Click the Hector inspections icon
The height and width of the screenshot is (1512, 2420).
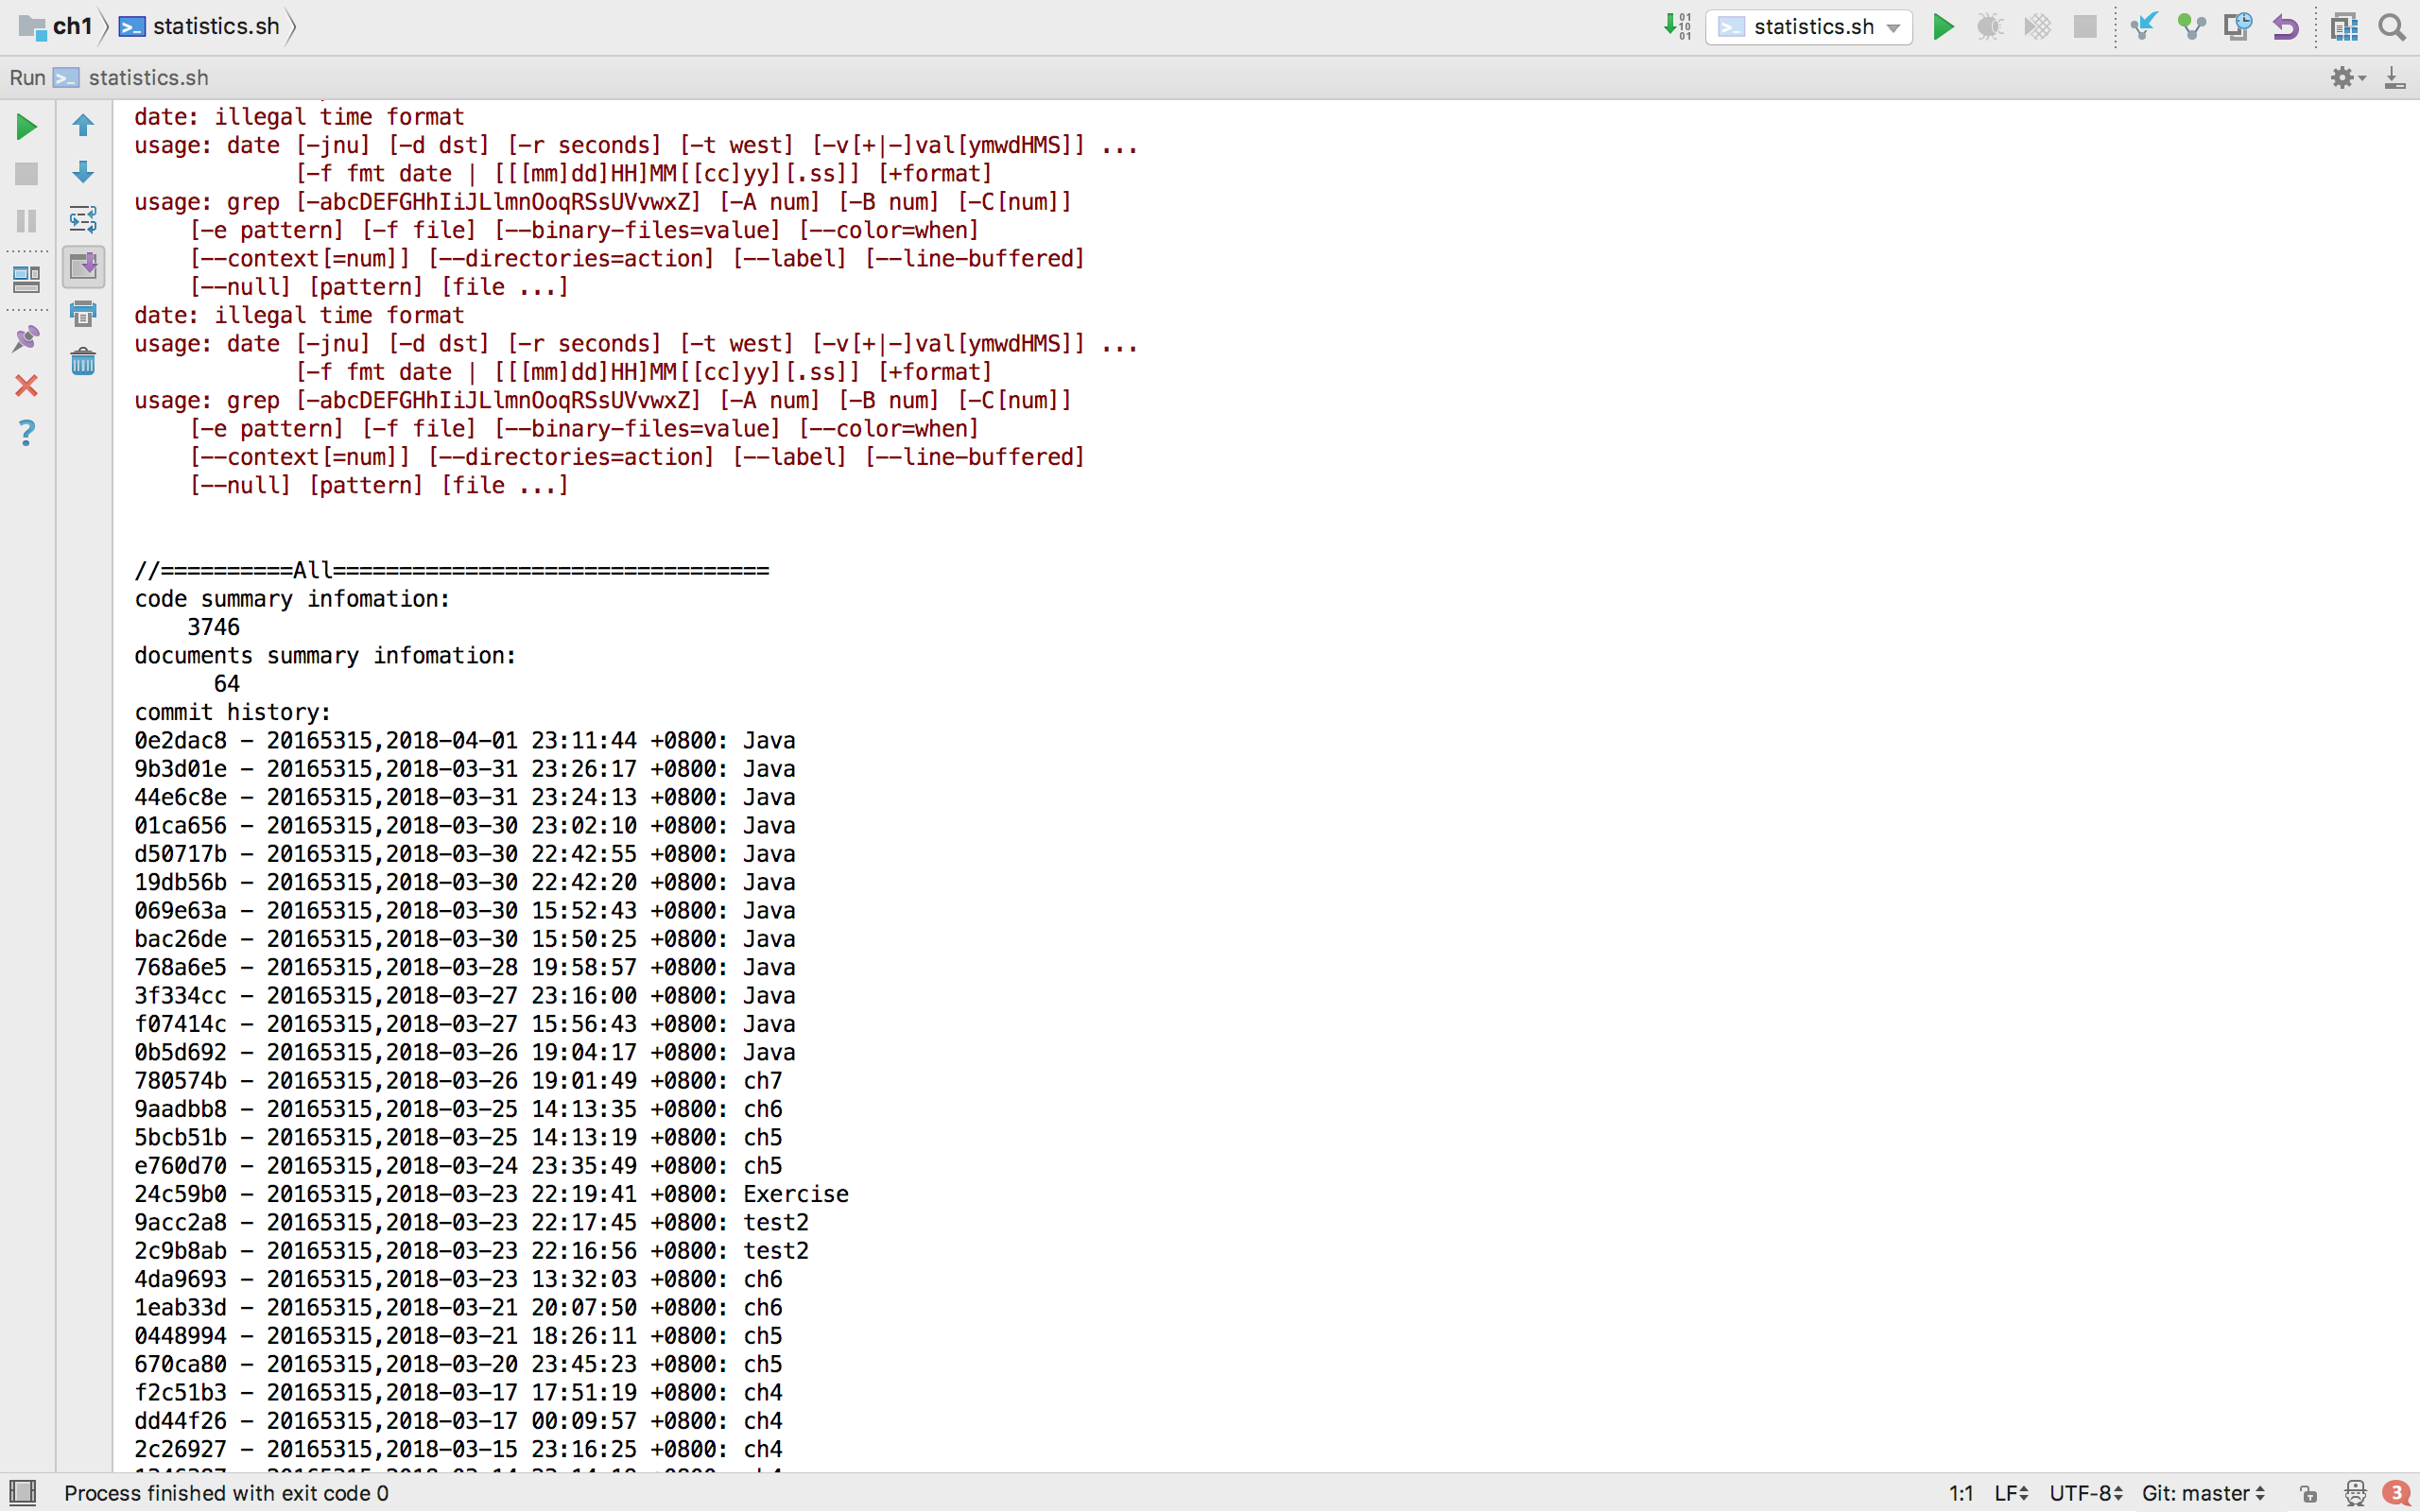[2355, 1493]
